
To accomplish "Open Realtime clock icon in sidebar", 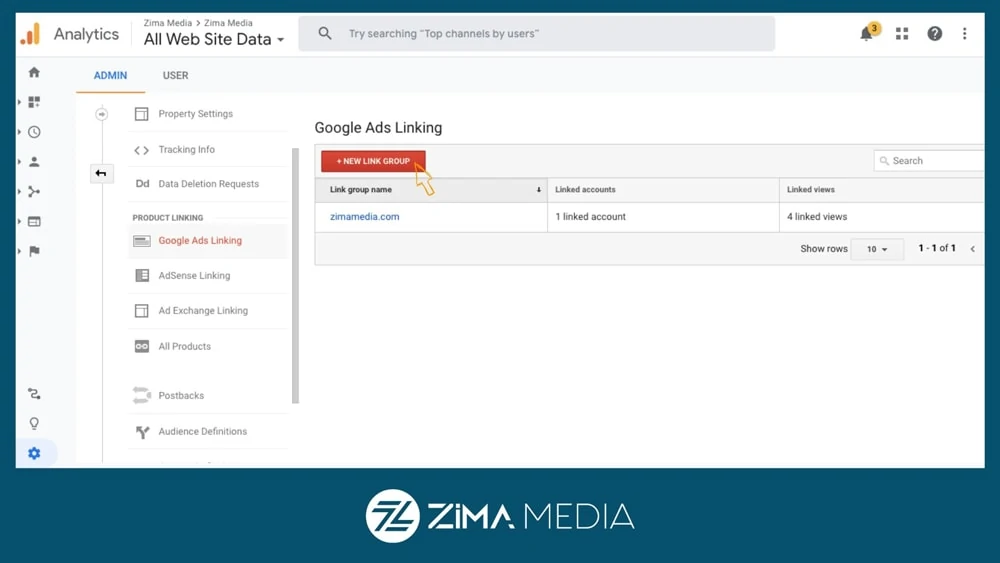I will point(34,132).
